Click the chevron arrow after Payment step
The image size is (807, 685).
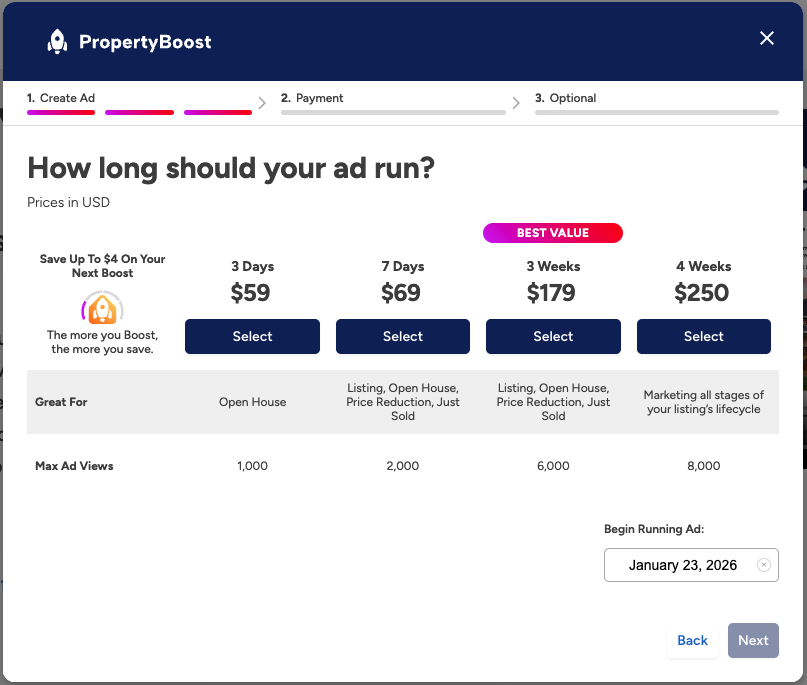click(x=516, y=102)
